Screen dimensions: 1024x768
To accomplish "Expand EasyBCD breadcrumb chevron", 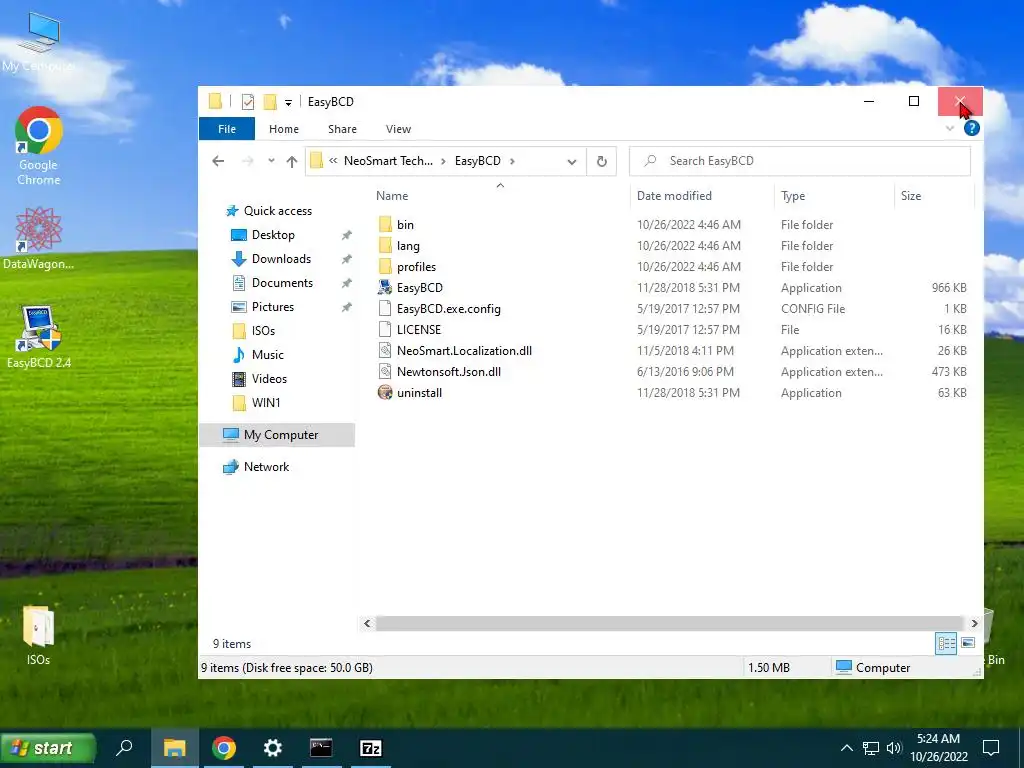I will (x=512, y=161).
